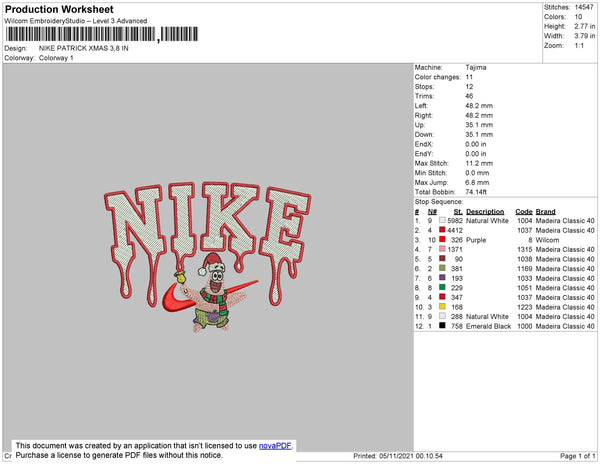The width and height of the screenshot is (600, 464).
Task: Click the 'Page 1 of 1' footer
Action: (x=577, y=456)
